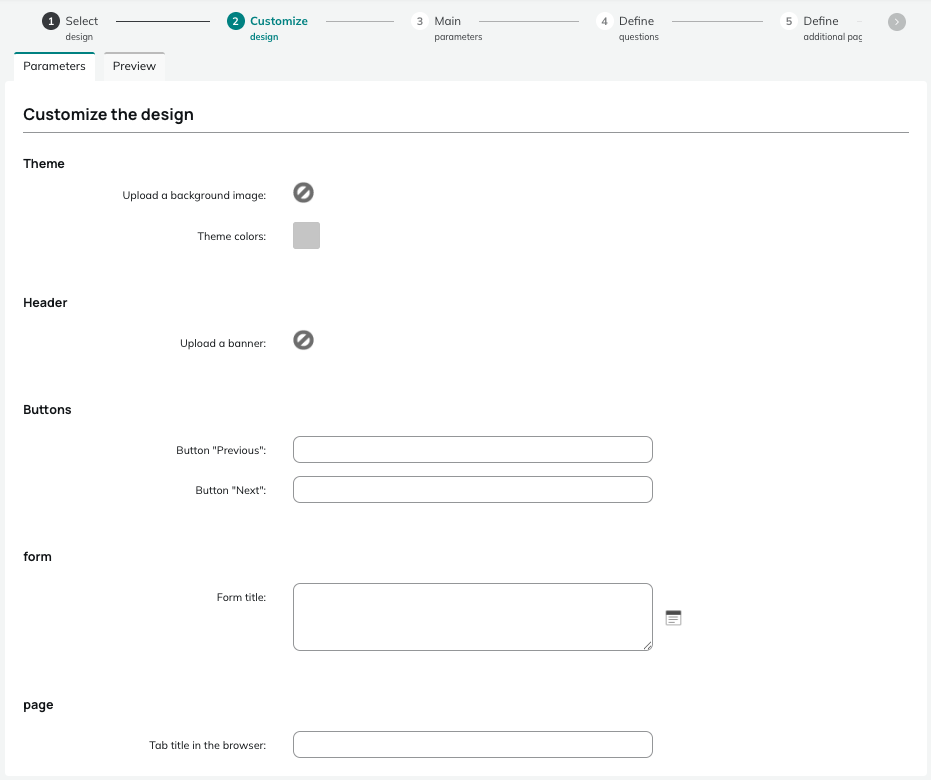Click the 'Theme' section heading
931x780 pixels.
pos(44,164)
